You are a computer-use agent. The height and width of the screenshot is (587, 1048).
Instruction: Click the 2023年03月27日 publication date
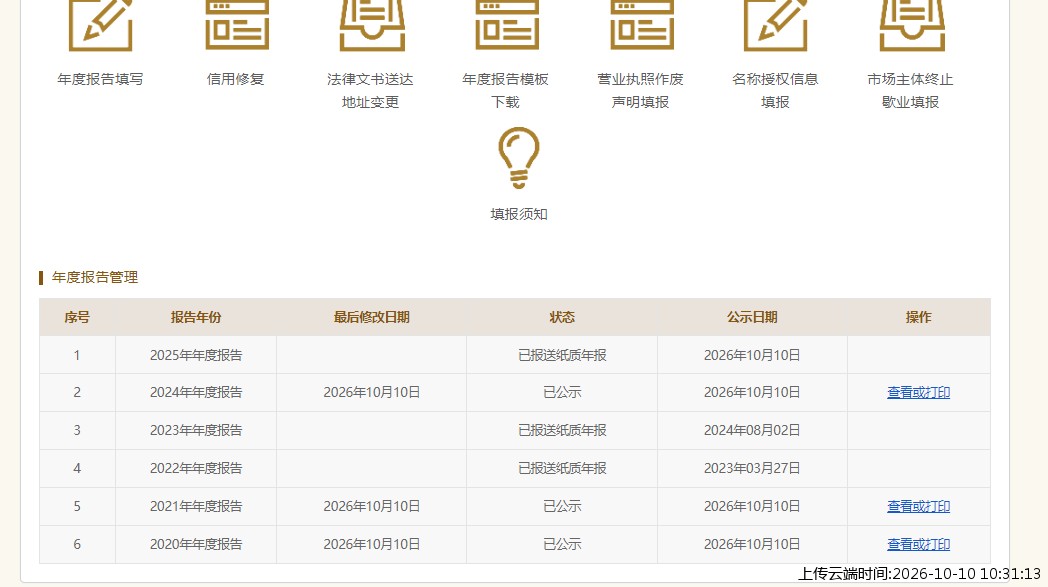752,469
